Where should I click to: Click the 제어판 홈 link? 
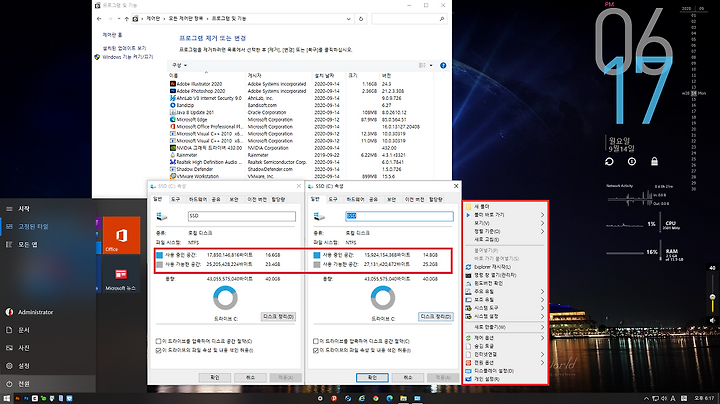(112, 35)
